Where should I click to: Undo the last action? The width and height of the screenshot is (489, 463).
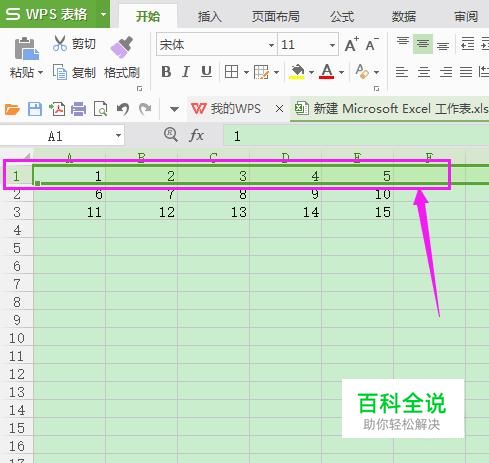(123, 109)
